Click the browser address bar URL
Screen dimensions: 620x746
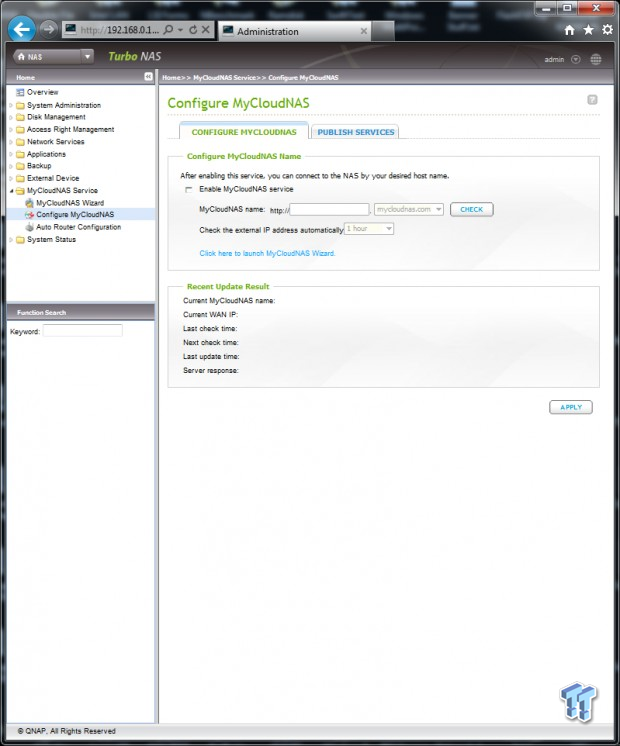click(x=119, y=30)
